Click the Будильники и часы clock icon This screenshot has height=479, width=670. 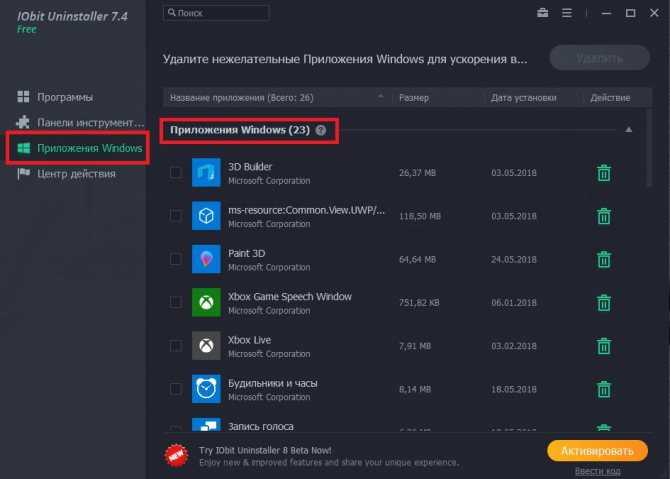click(206, 389)
